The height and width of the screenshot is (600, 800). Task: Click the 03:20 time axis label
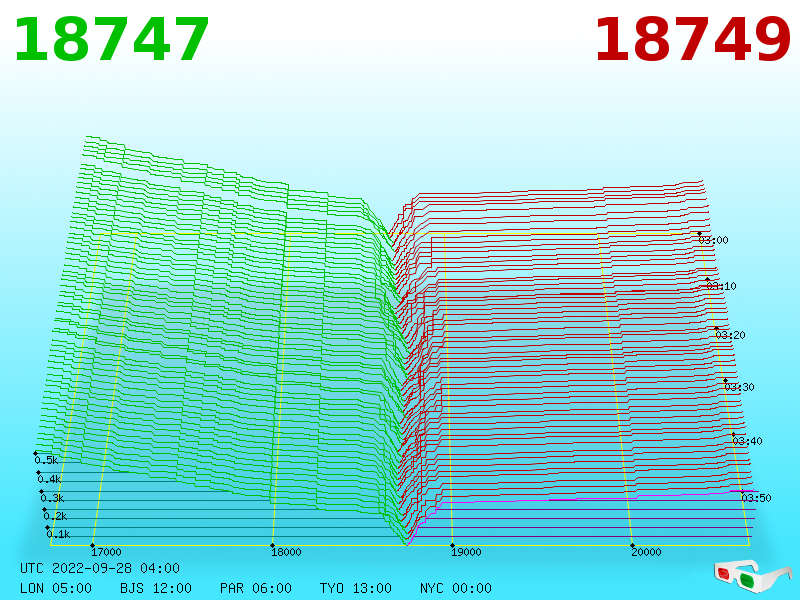point(731,335)
